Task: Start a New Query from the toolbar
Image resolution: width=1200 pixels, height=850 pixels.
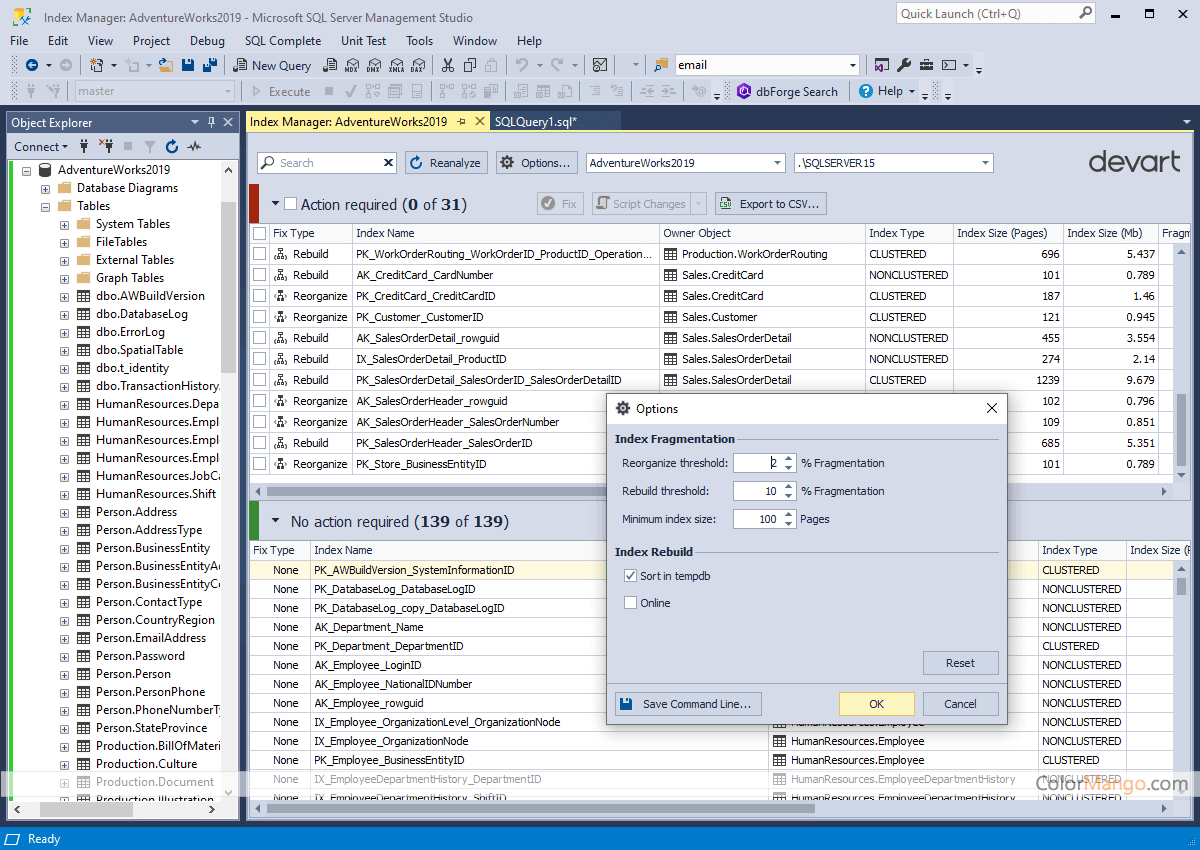Action: [x=272, y=65]
